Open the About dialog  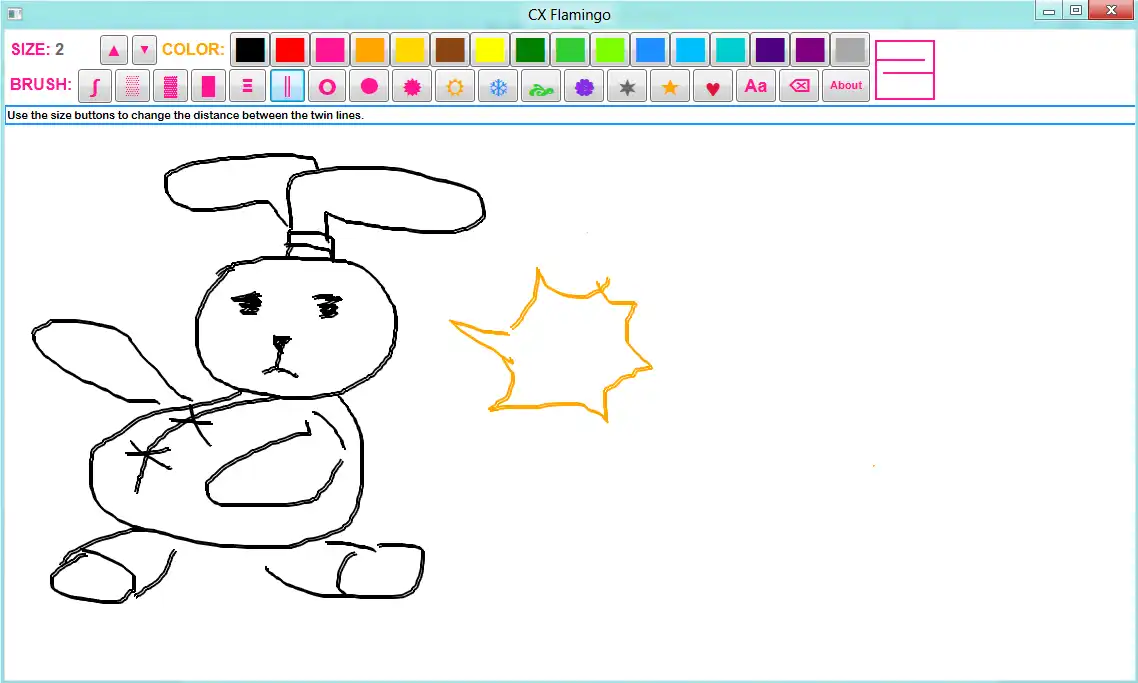(x=846, y=86)
